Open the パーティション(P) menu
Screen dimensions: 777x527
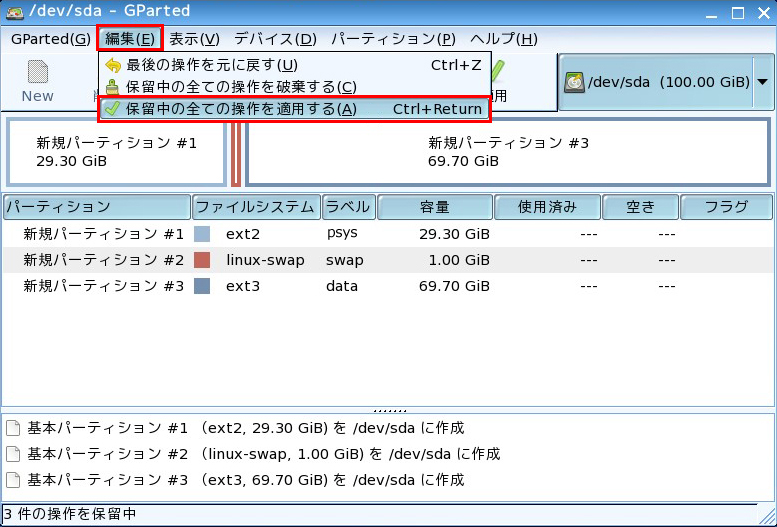pos(392,39)
